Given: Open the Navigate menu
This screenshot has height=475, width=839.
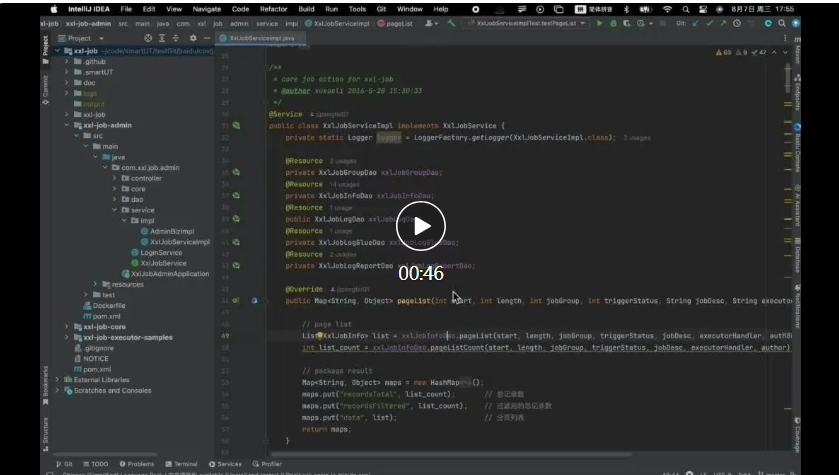Looking at the screenshot, I should (207, 9).
